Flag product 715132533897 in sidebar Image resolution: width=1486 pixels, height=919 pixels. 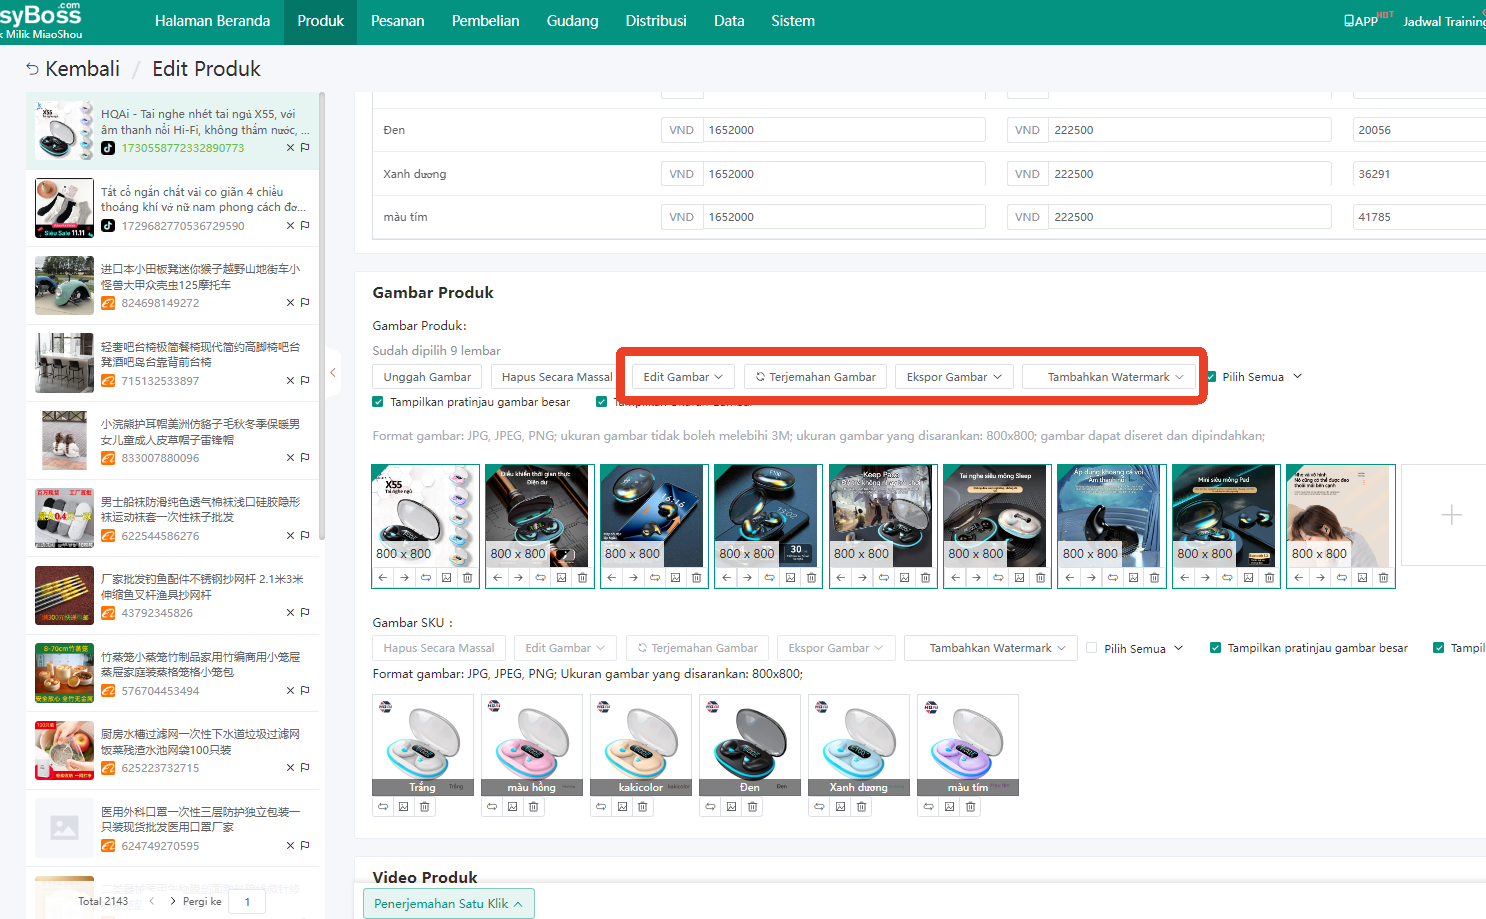(305, 380)
